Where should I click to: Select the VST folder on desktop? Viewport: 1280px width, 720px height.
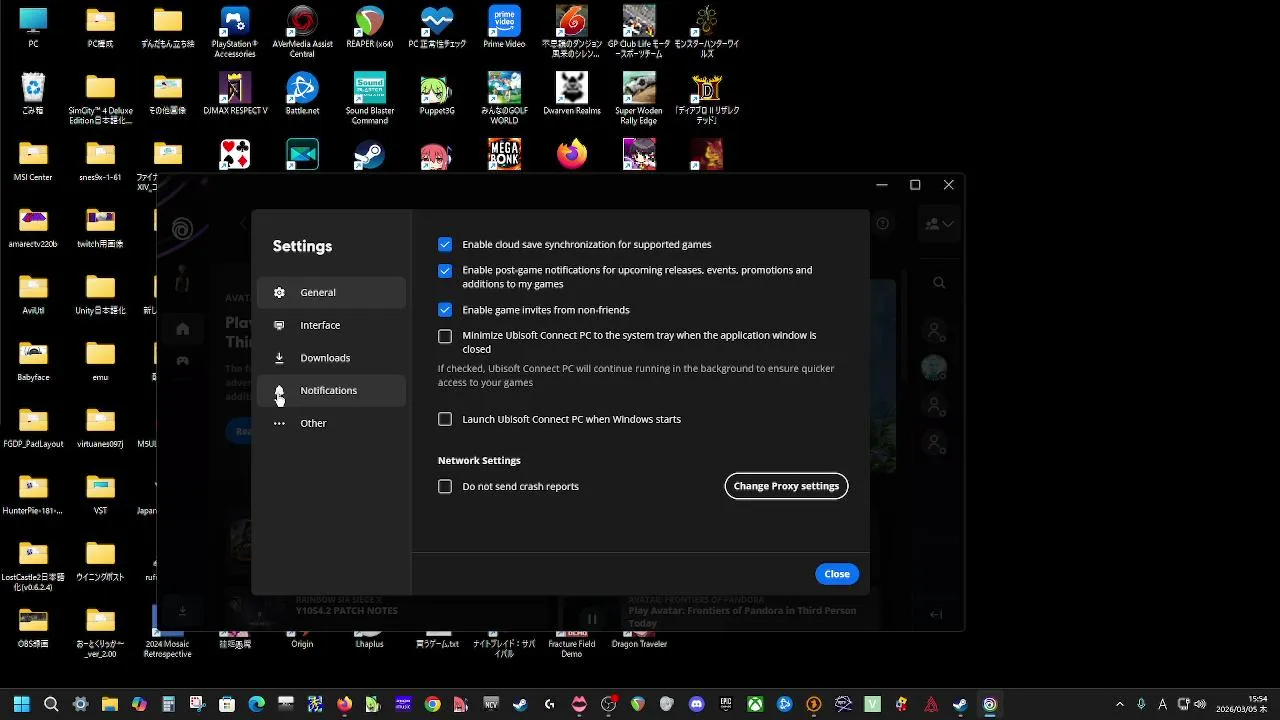[x=100, y=494]
